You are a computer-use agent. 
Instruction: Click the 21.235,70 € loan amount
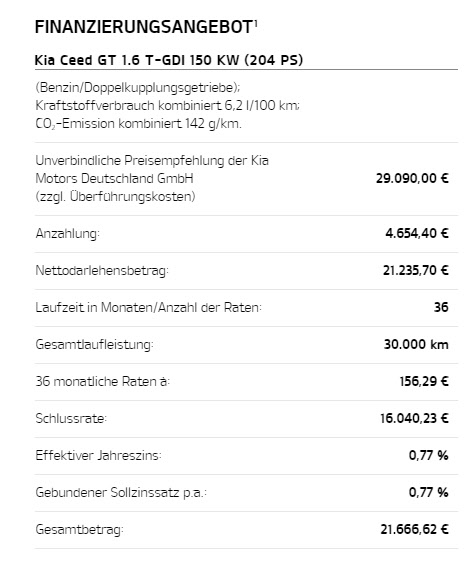click(415, 270)
